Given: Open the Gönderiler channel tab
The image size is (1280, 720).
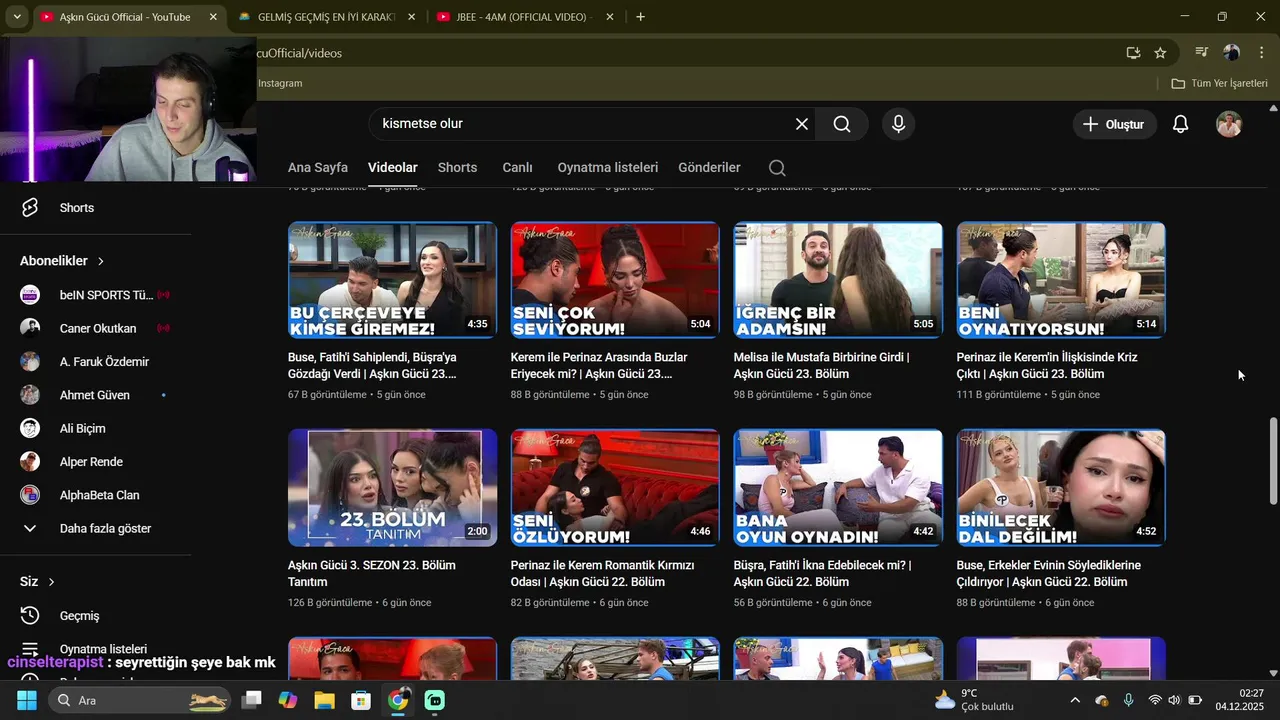Looking at the screenshot, I should 709,168.
